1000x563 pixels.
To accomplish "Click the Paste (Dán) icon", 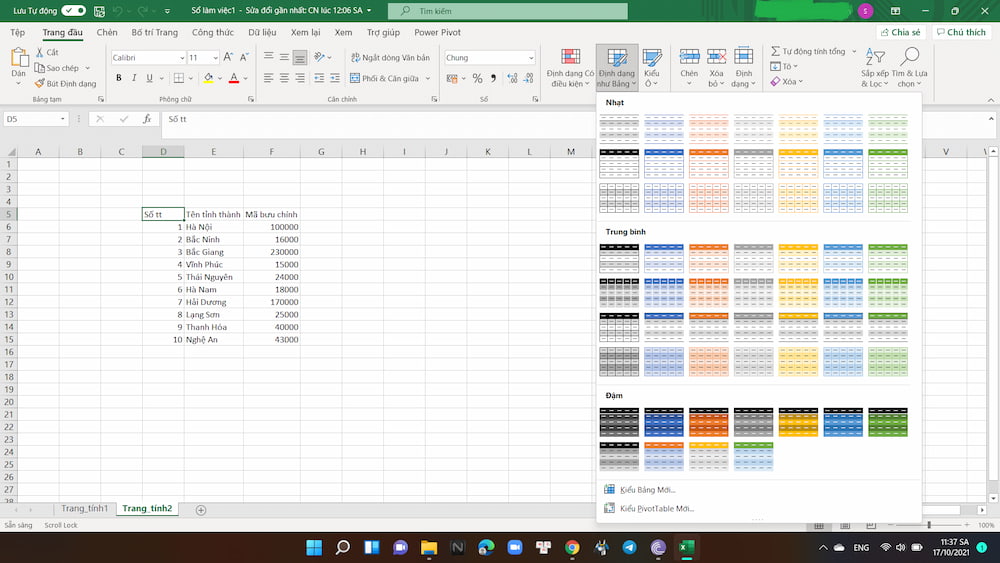I will coord(18,59).
